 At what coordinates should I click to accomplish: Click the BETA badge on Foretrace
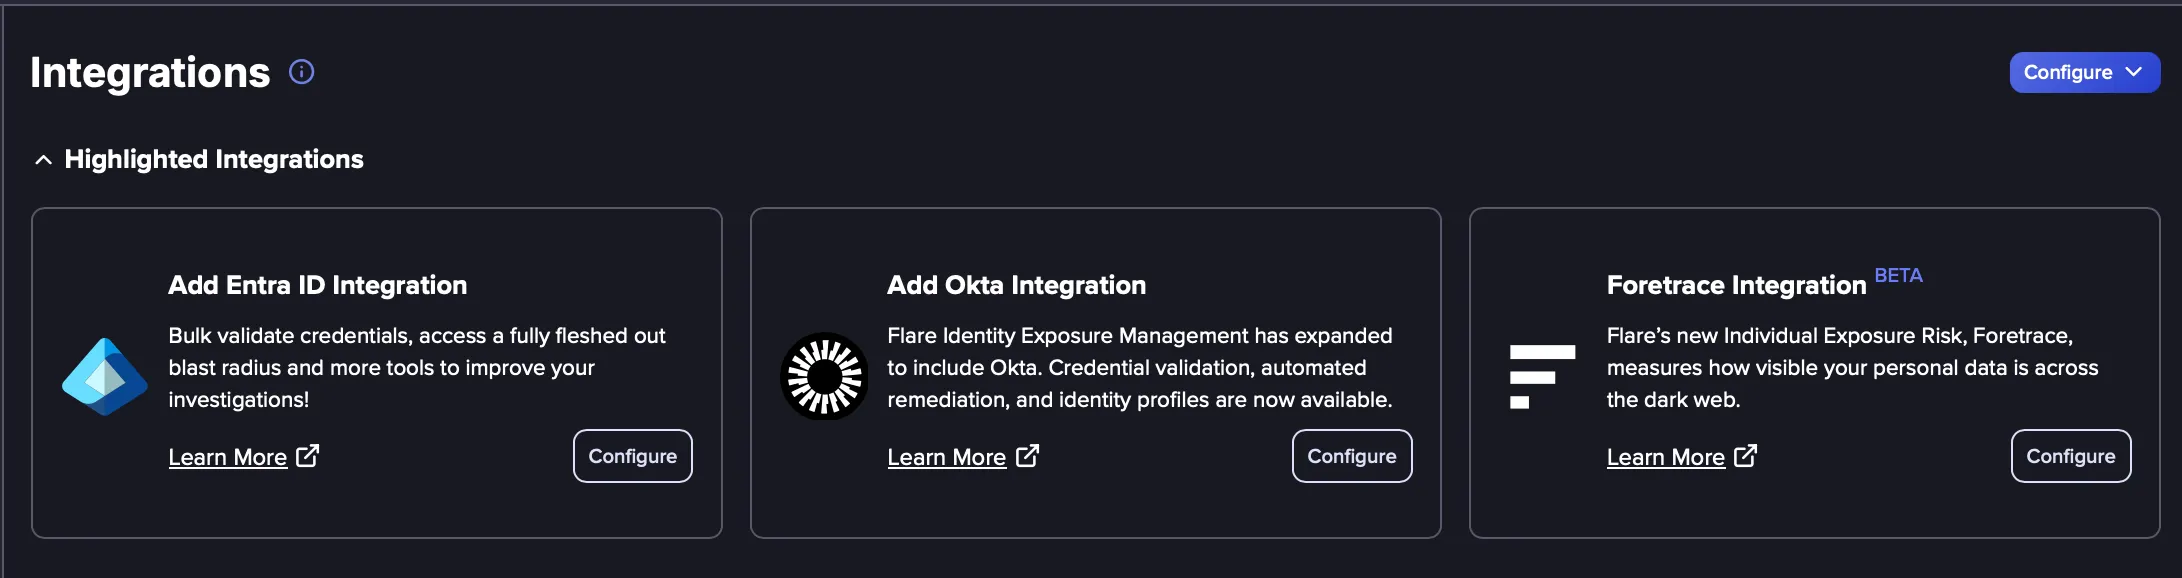click(1898, 276)
